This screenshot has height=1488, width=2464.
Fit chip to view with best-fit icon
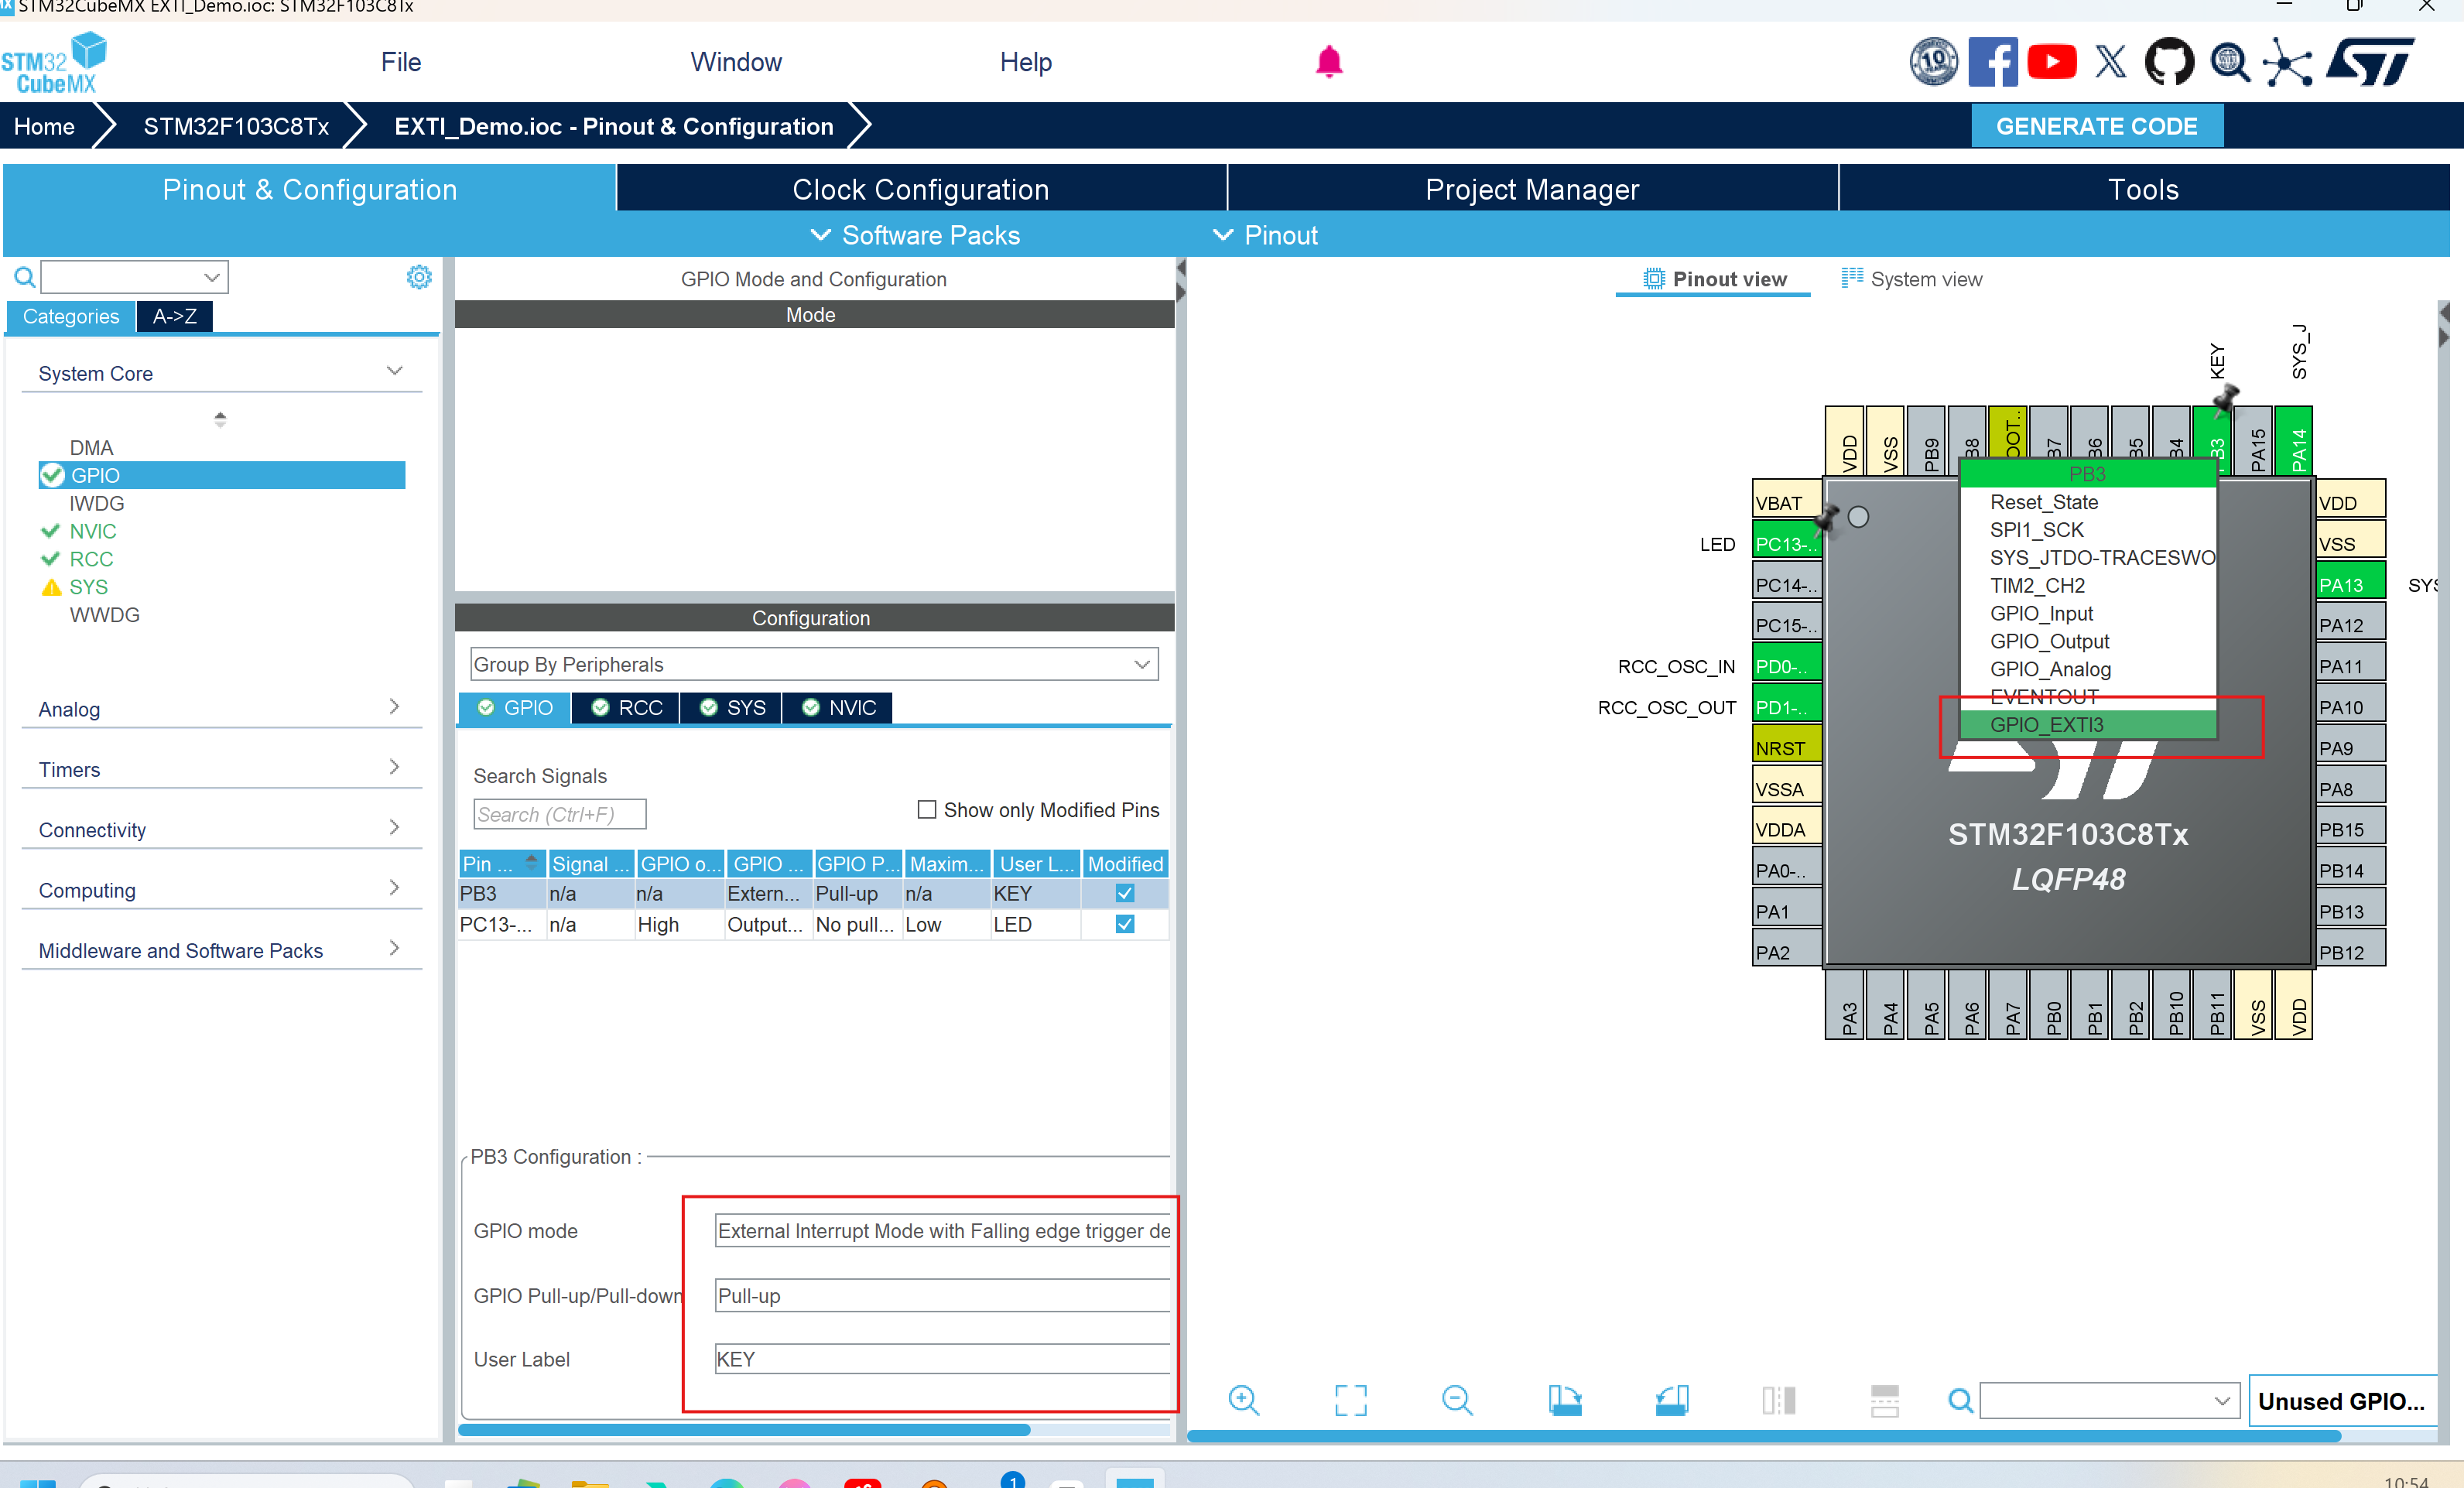[1350, 1400]
